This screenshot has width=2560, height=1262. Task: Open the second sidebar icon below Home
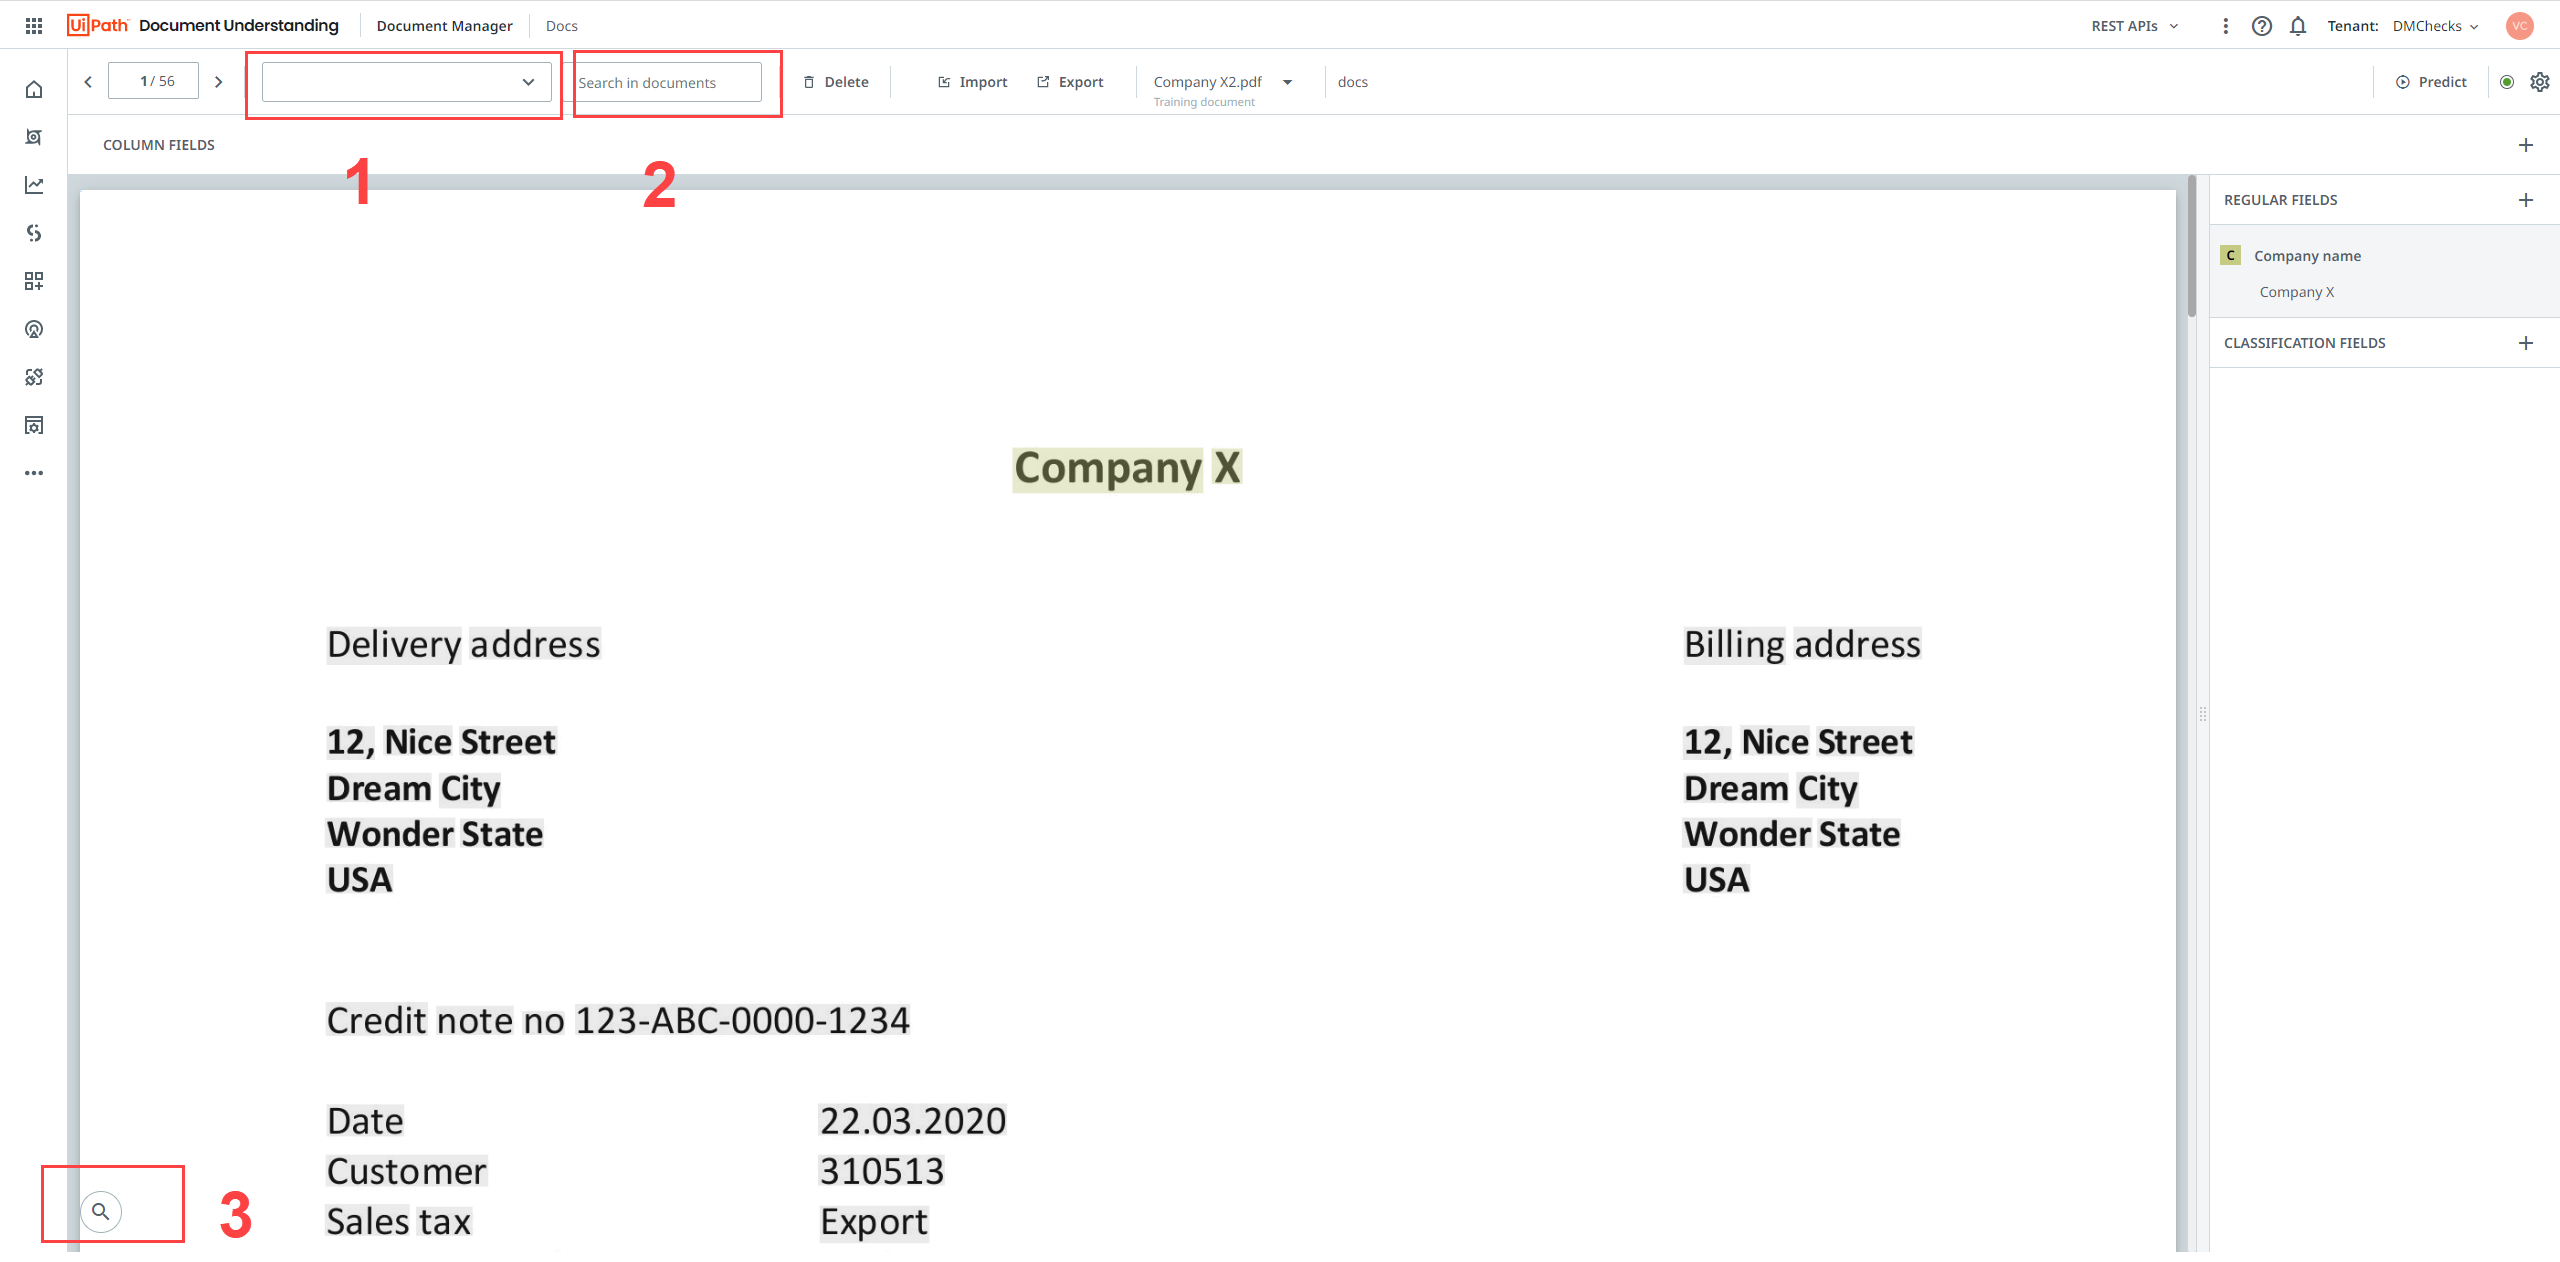click(34, 137)
